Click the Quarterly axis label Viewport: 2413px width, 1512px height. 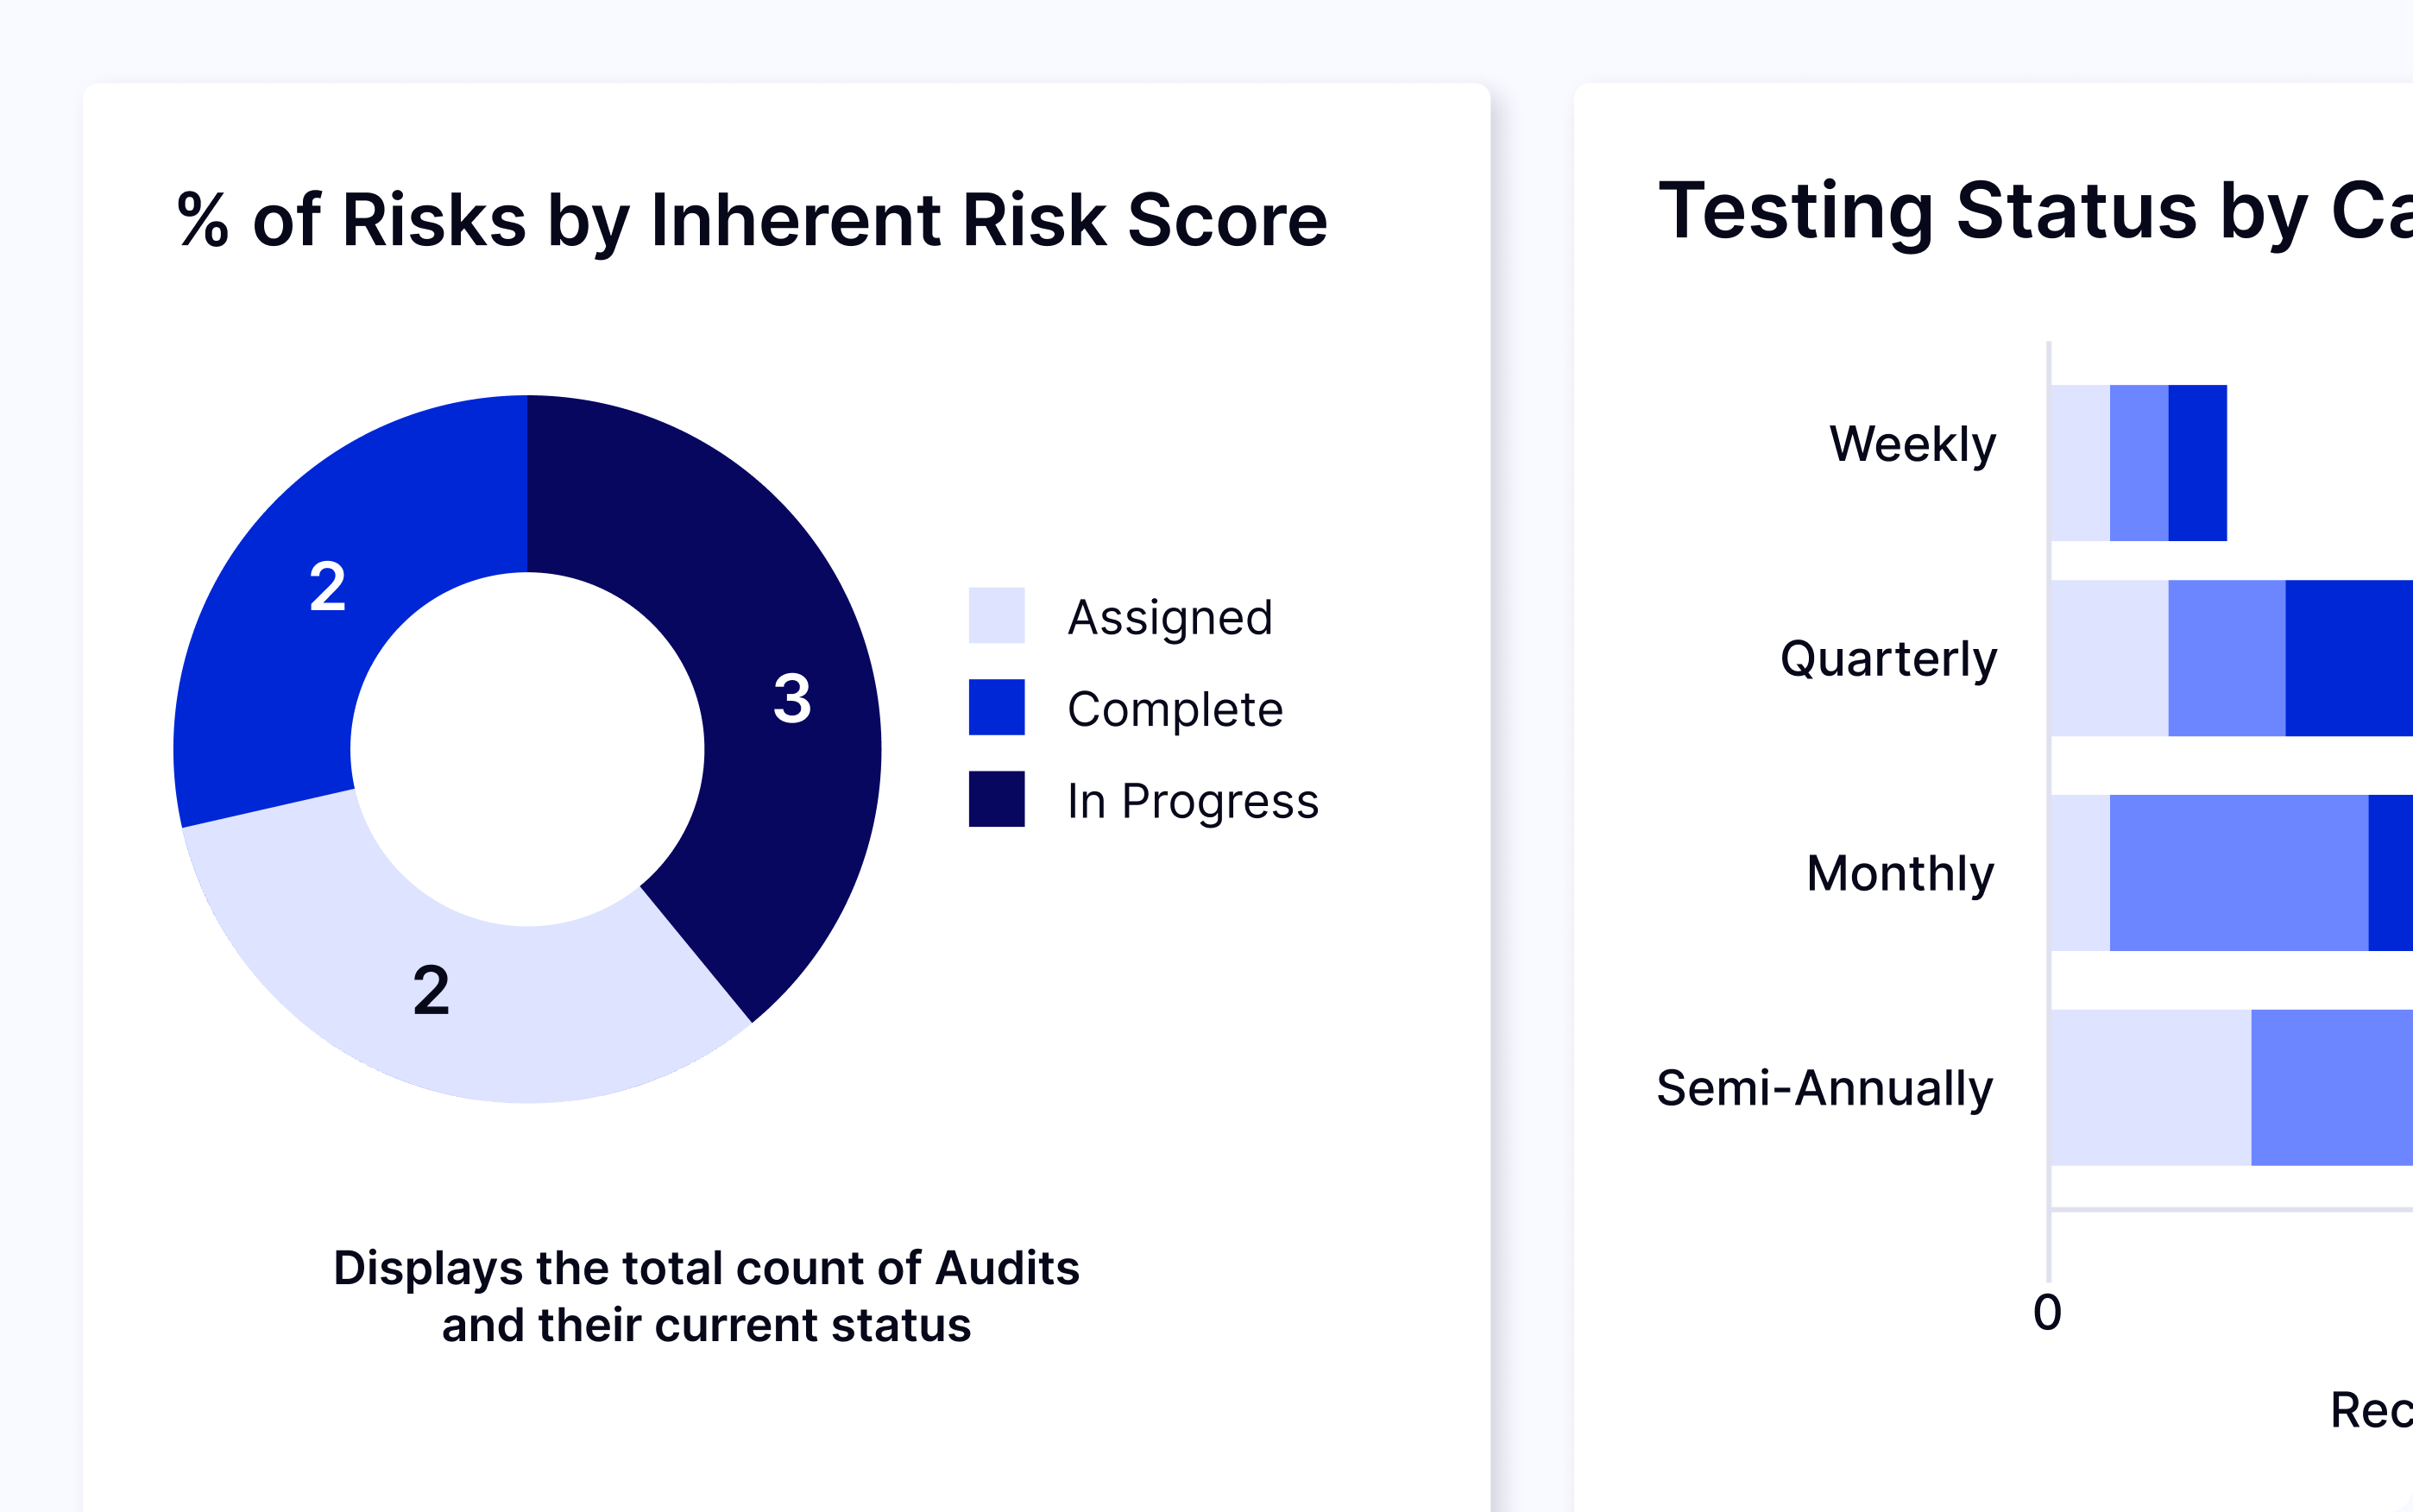tap(1888, 659)
